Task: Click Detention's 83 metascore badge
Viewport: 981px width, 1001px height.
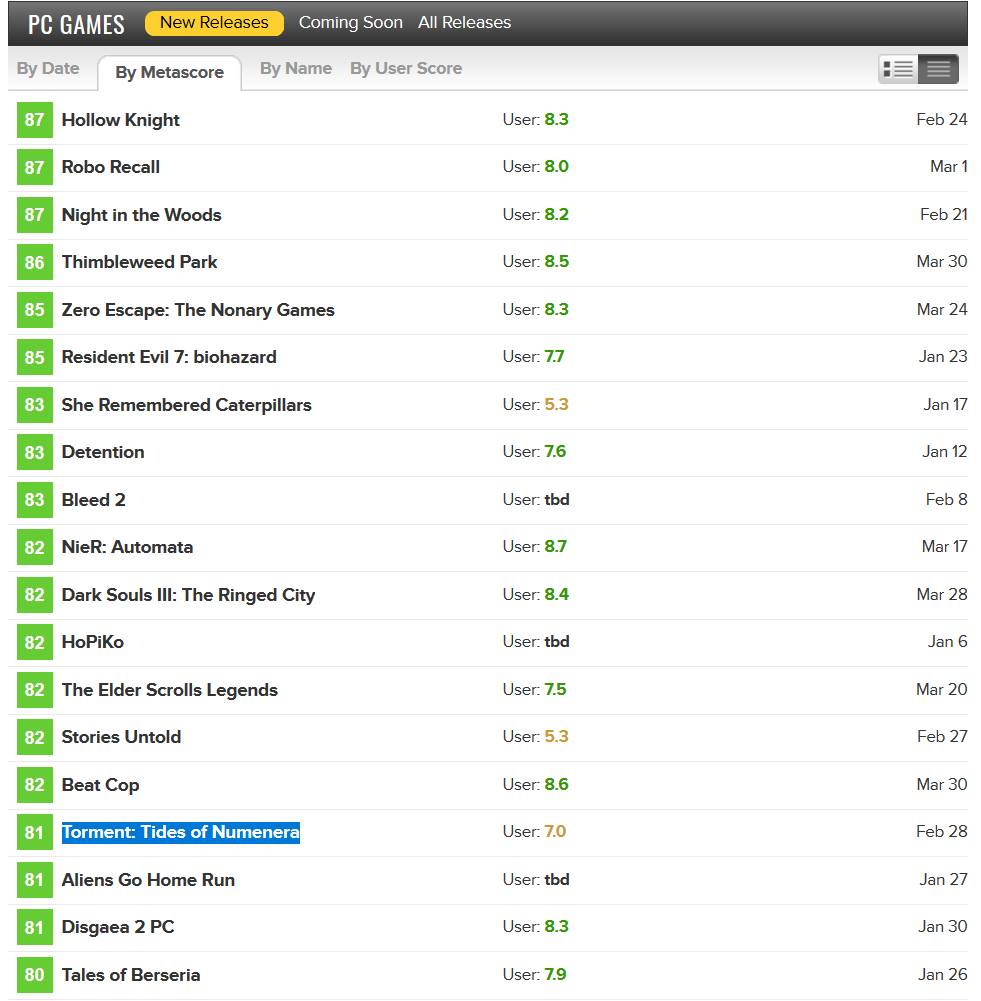Action: (x=34, y=453)
